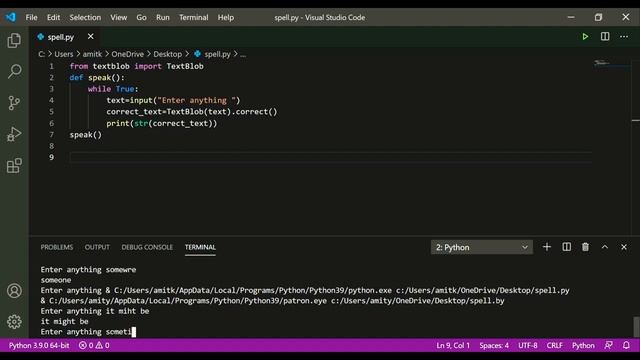Click the Users breadcrumb segment
Screen dimensions: 640x360
(x=64, y=54)
